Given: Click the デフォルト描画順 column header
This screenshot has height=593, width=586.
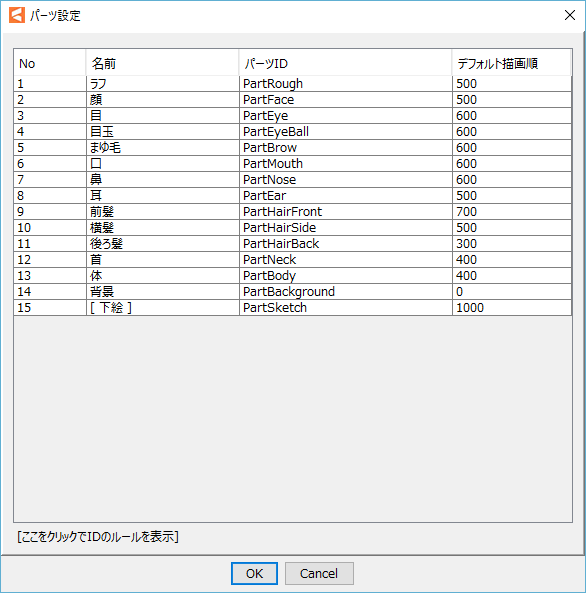Looking at the screenshot, I should 512,63.
